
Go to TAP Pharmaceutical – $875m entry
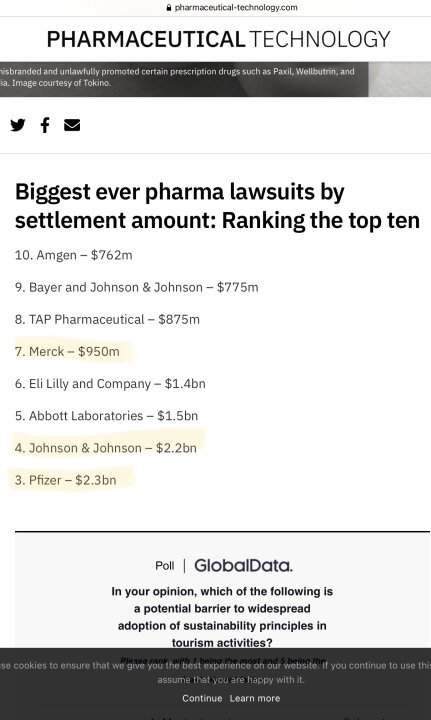pos(107,319)
